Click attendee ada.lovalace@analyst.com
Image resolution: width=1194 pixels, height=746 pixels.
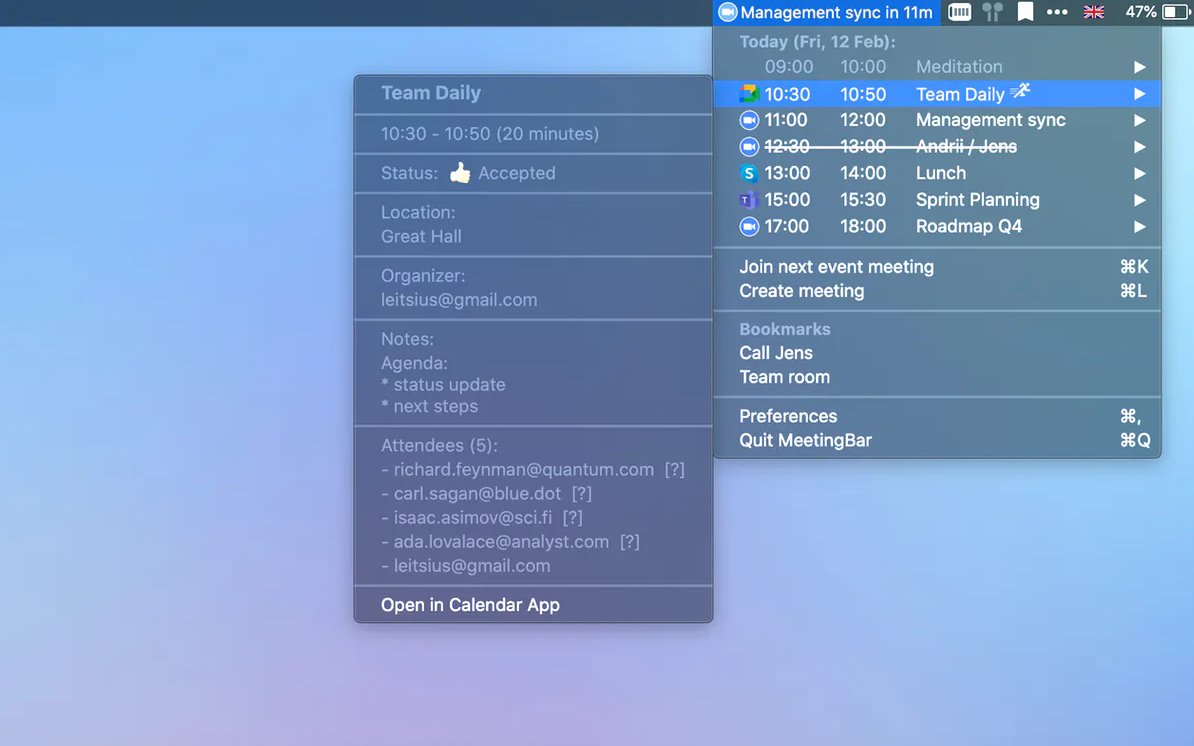click(501, 542)
